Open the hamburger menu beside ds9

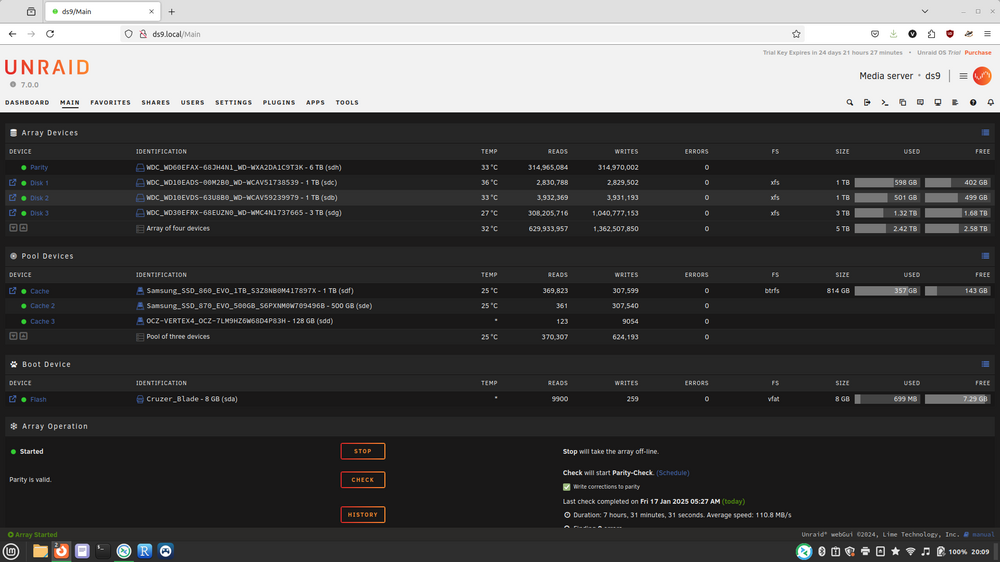pos(963,76)
